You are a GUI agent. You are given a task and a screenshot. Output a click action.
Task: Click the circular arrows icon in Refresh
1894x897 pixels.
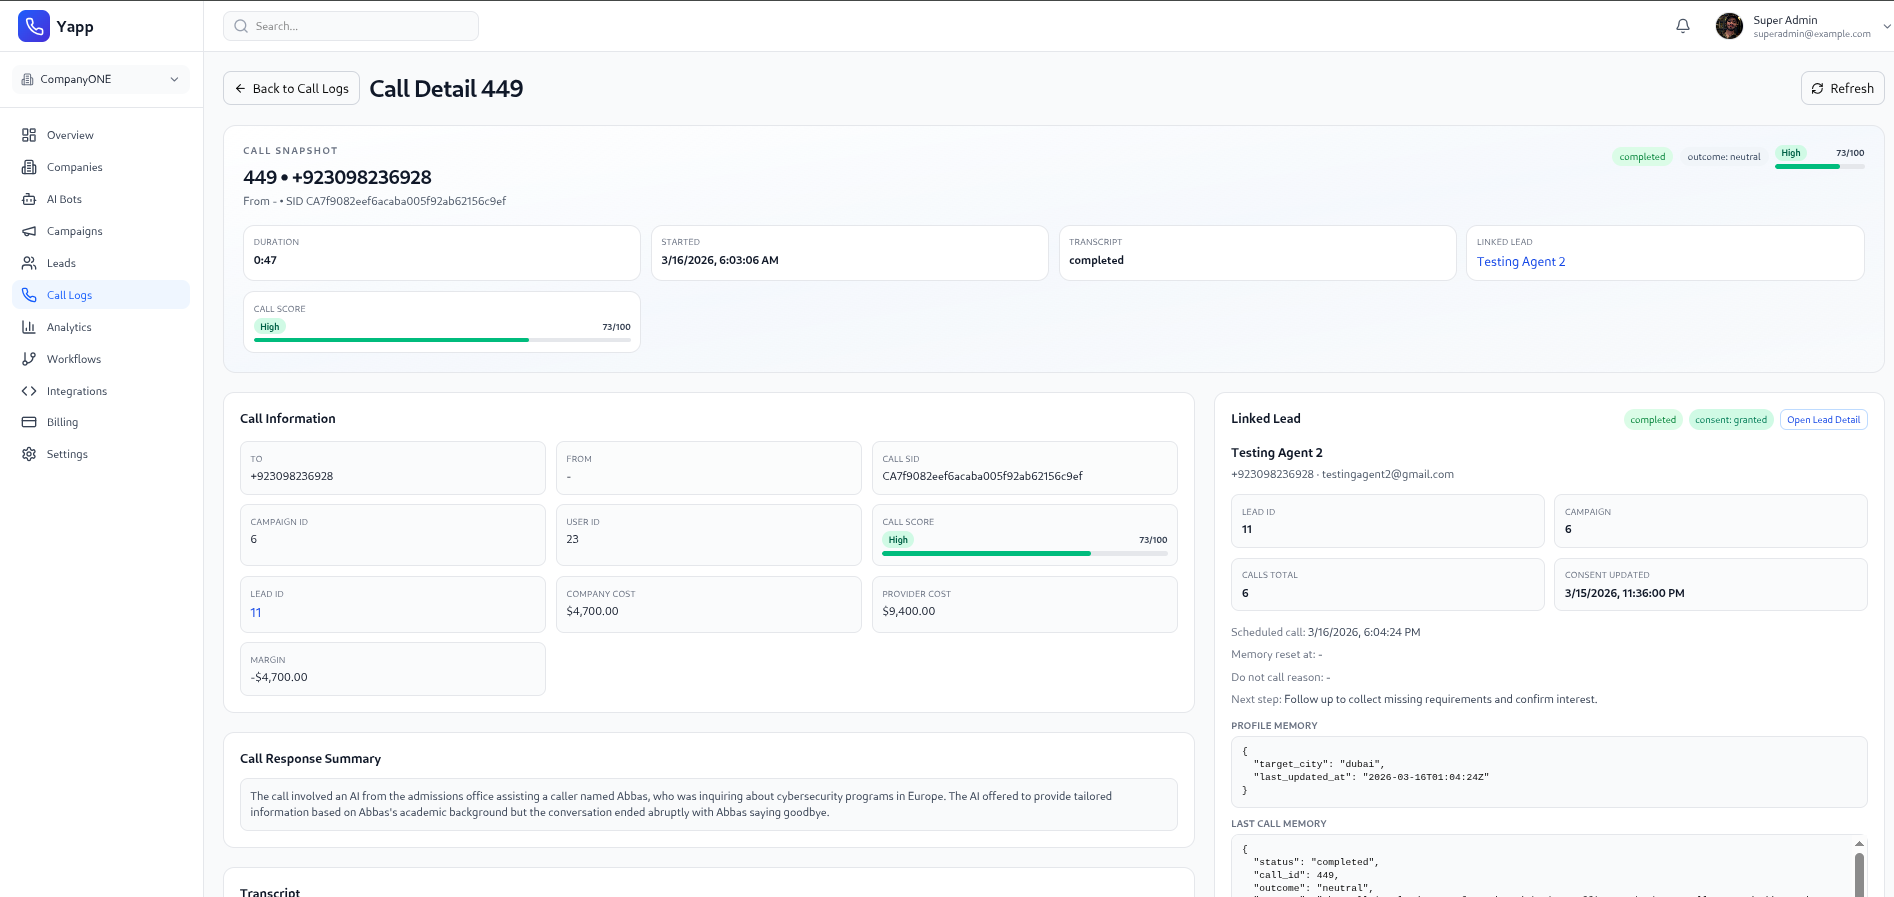pyautogui.click(x=1818, y=88)
